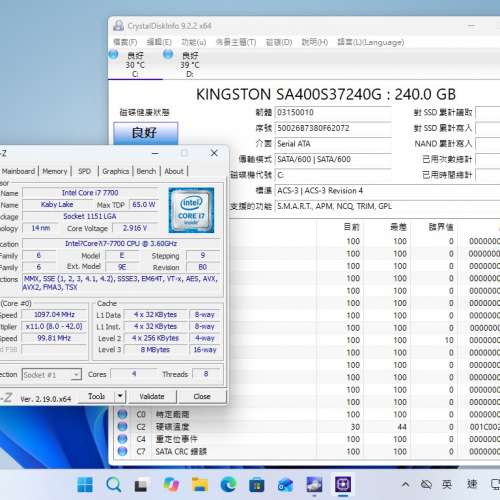The height and width of the screenshot is (500, 500).
Task: Switch to the SPD tab in CPU-Z
Action: point(84,171)
